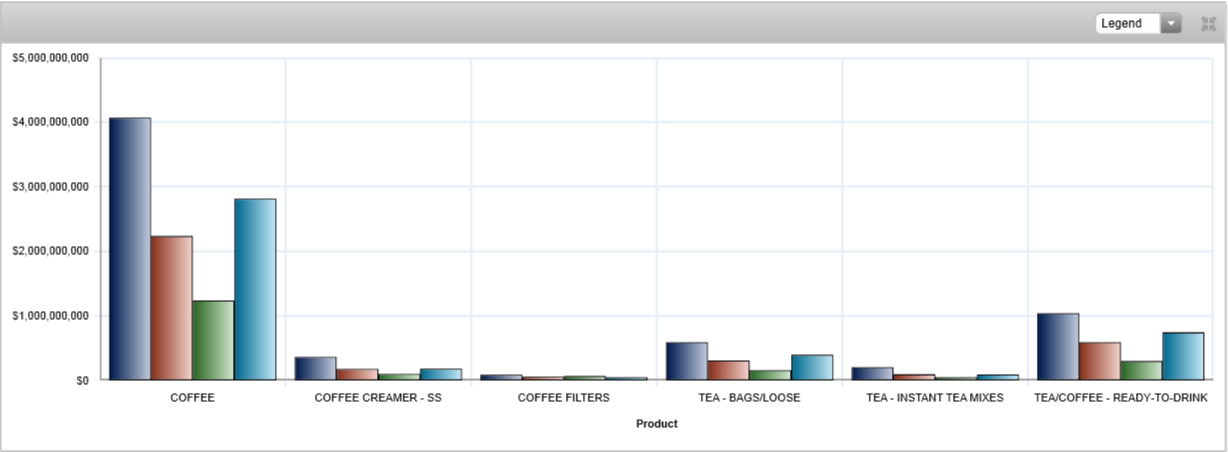Click the red TEA/COFFEE - READY-TO-DRINK bar
Screen dimensions: 1228x452
point(1100,361)
